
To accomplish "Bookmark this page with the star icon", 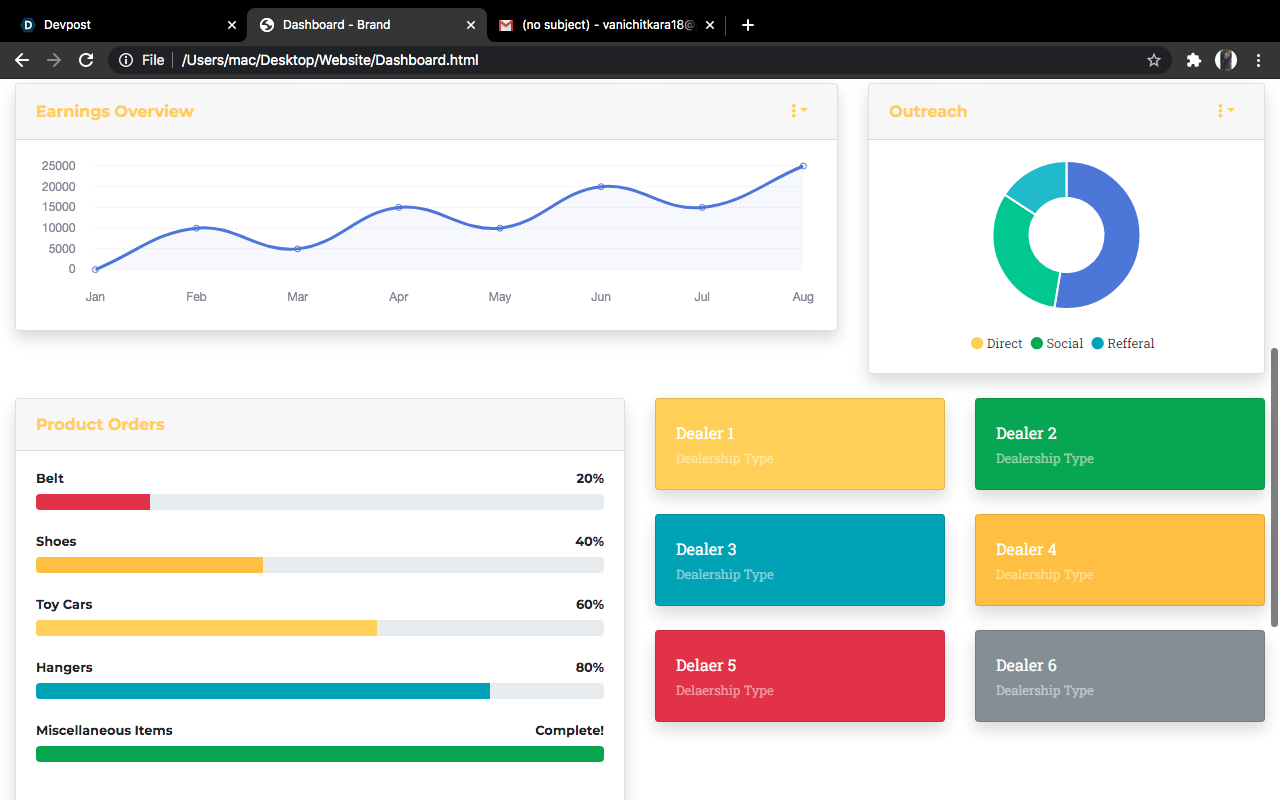I will point(1154,59).
